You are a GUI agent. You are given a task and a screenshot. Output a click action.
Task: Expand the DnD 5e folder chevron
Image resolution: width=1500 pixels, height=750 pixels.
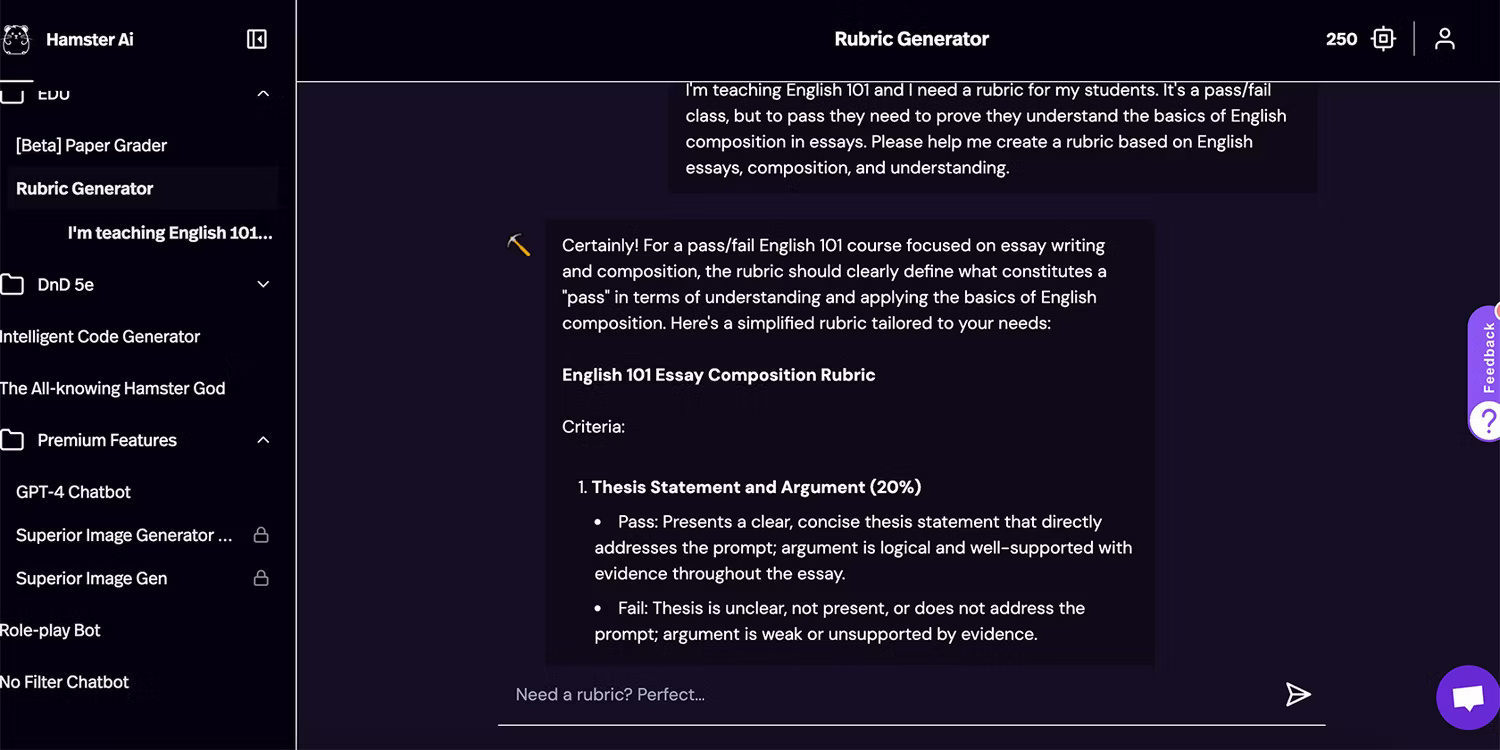(x=263, y=285)
